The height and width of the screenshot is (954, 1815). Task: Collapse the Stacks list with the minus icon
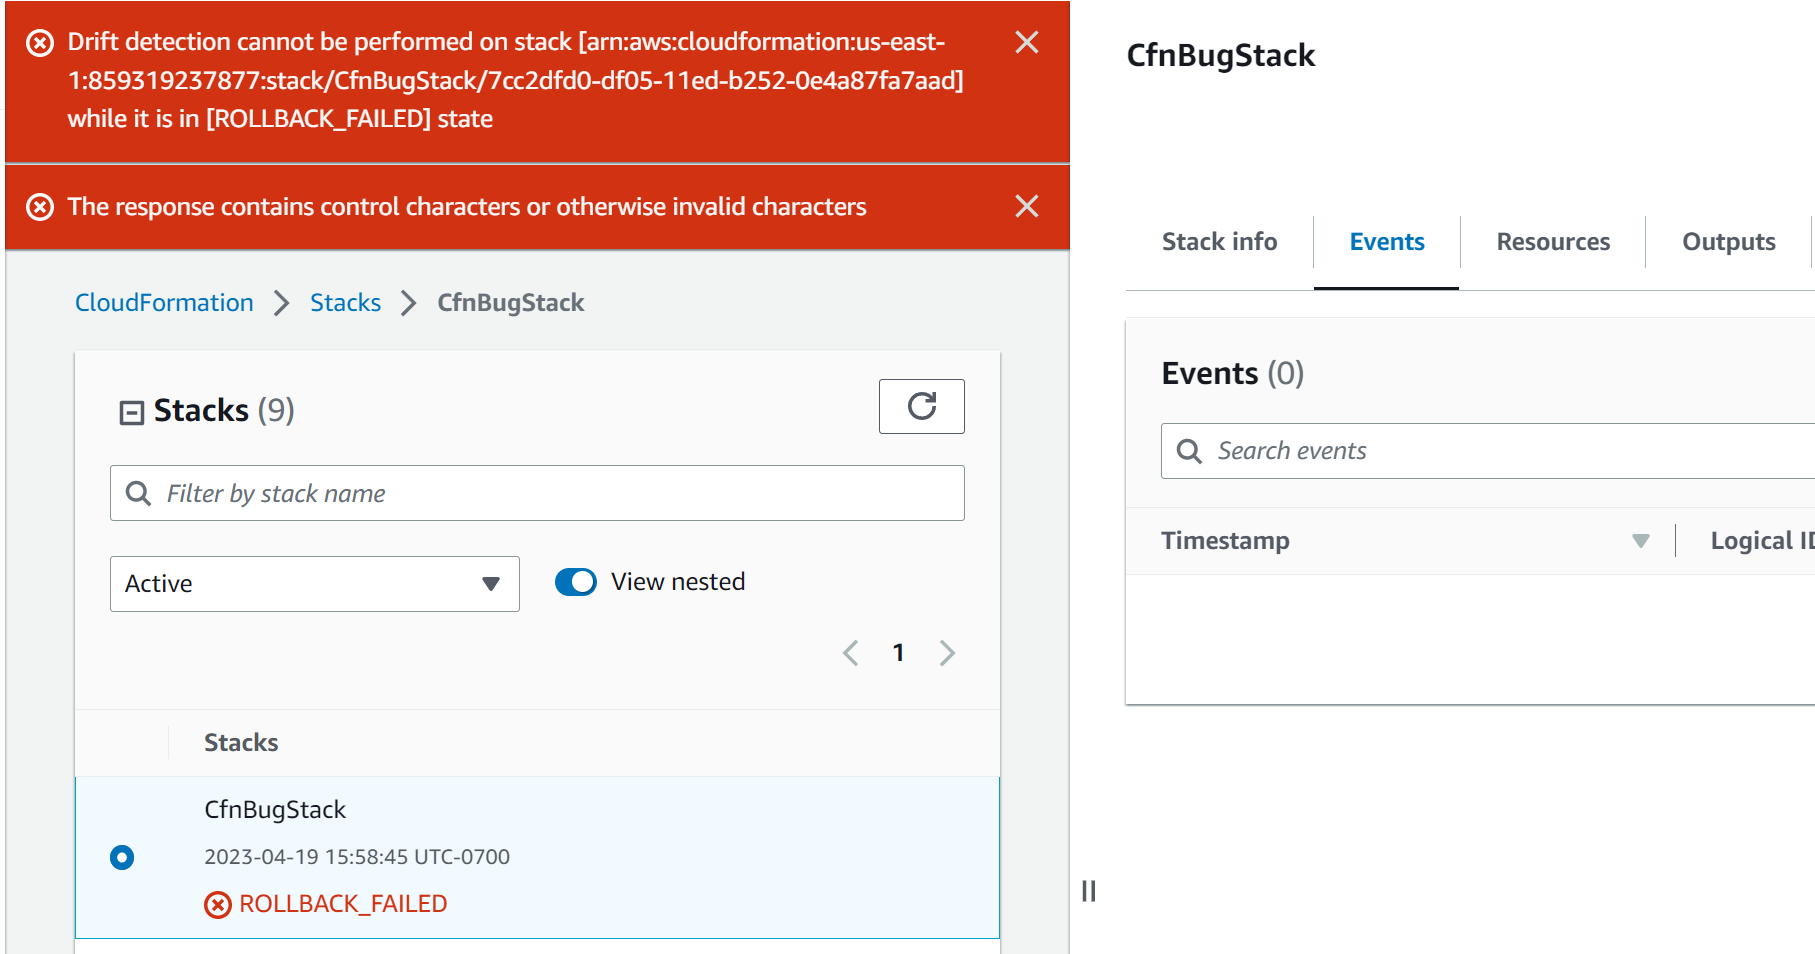point(131,411)
